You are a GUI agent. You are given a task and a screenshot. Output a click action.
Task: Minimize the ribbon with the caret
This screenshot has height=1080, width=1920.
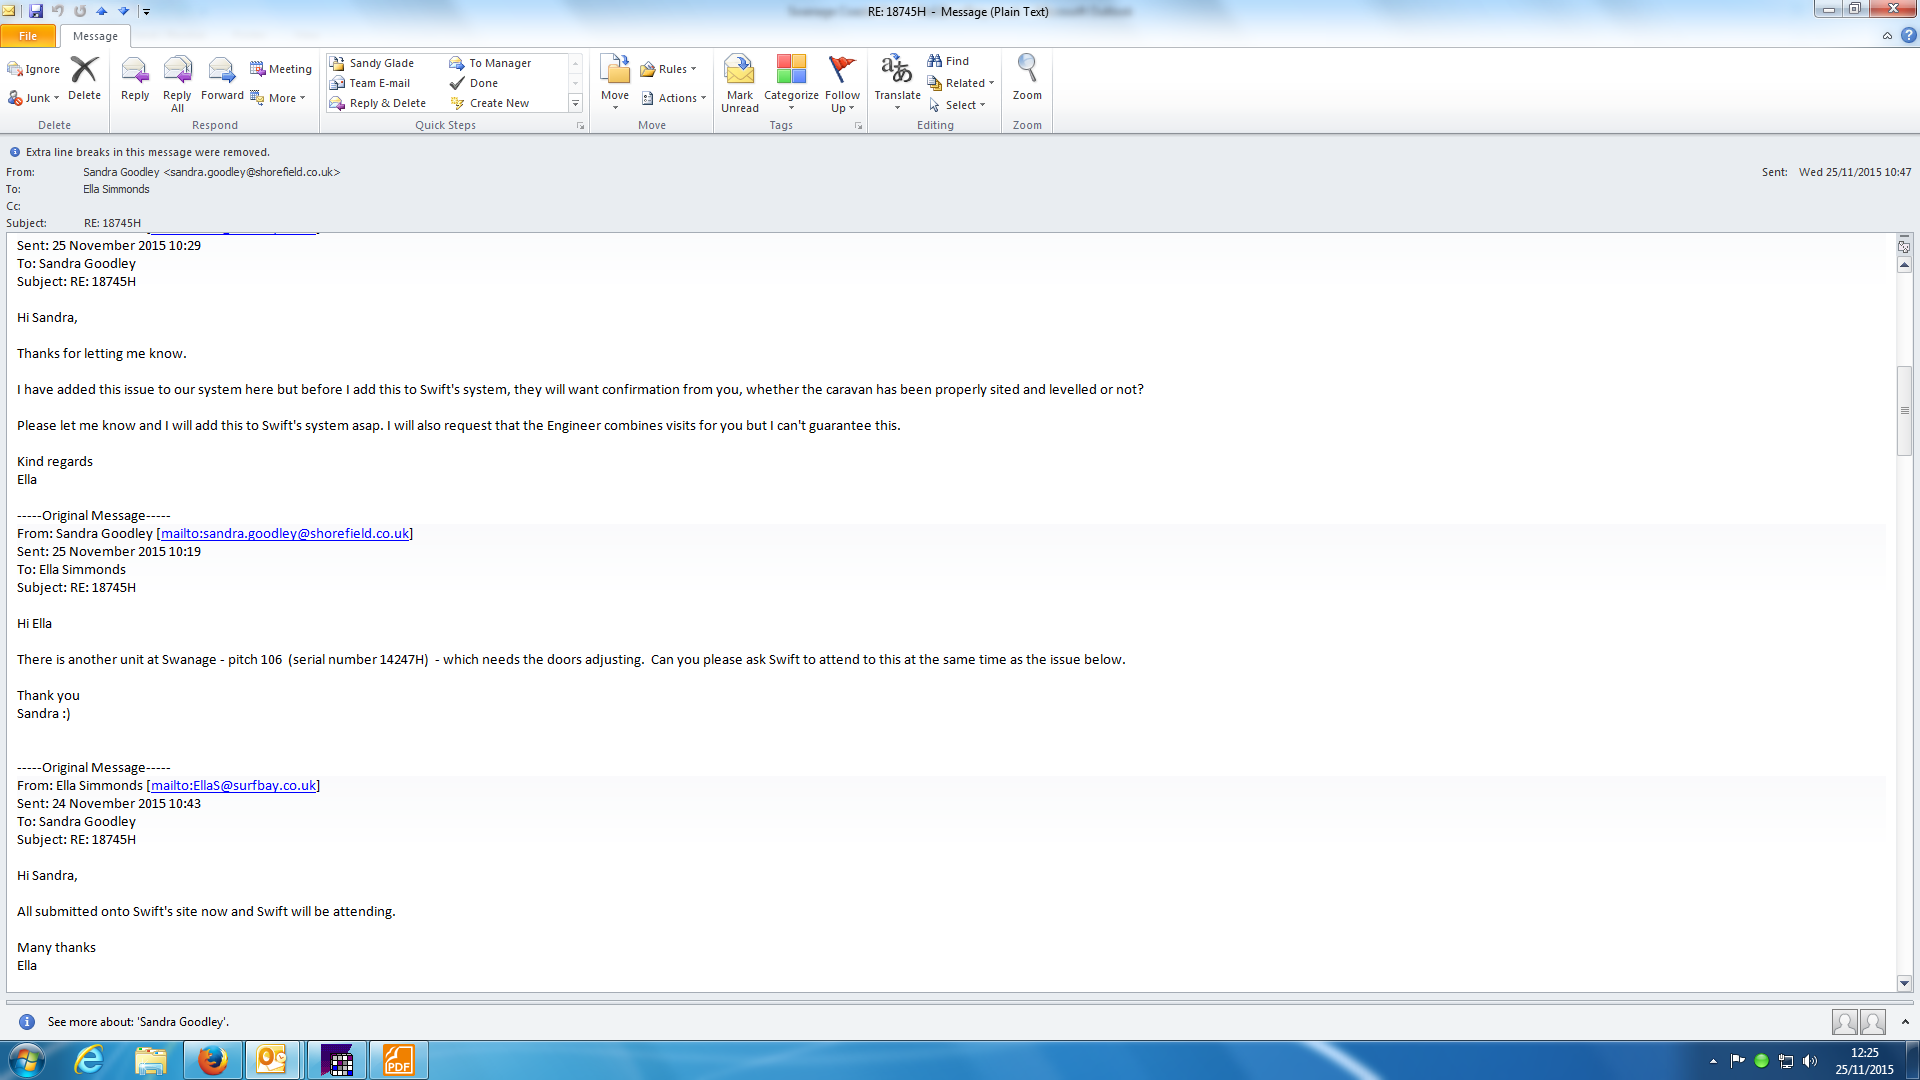(1887, 36)
